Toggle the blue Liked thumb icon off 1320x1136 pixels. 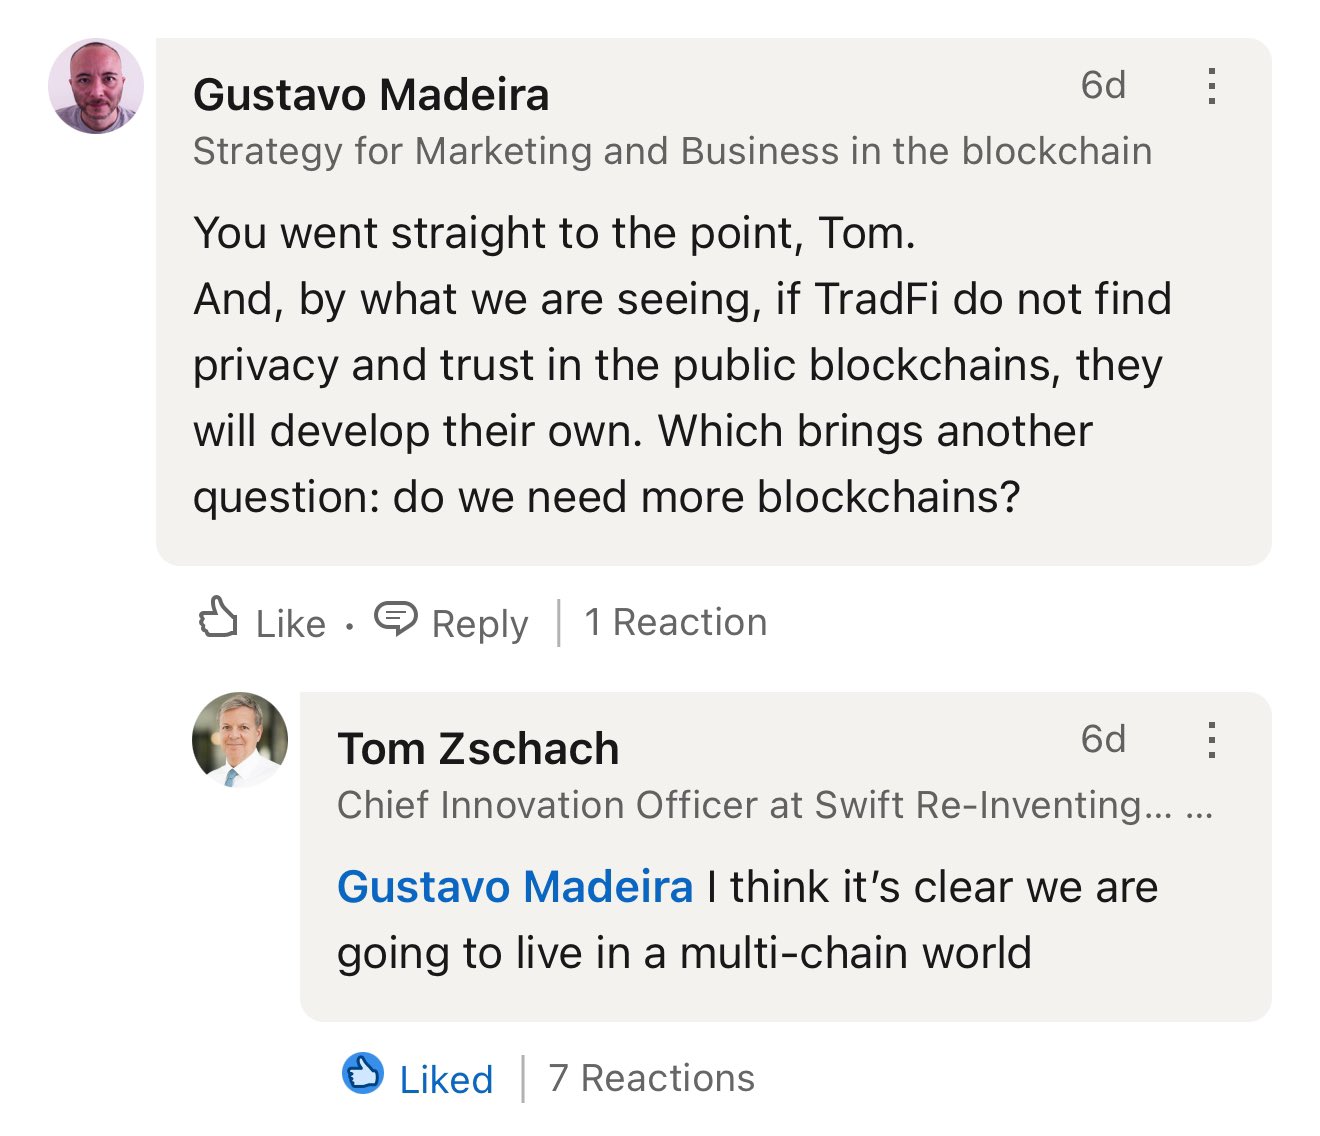[362, 1074]
